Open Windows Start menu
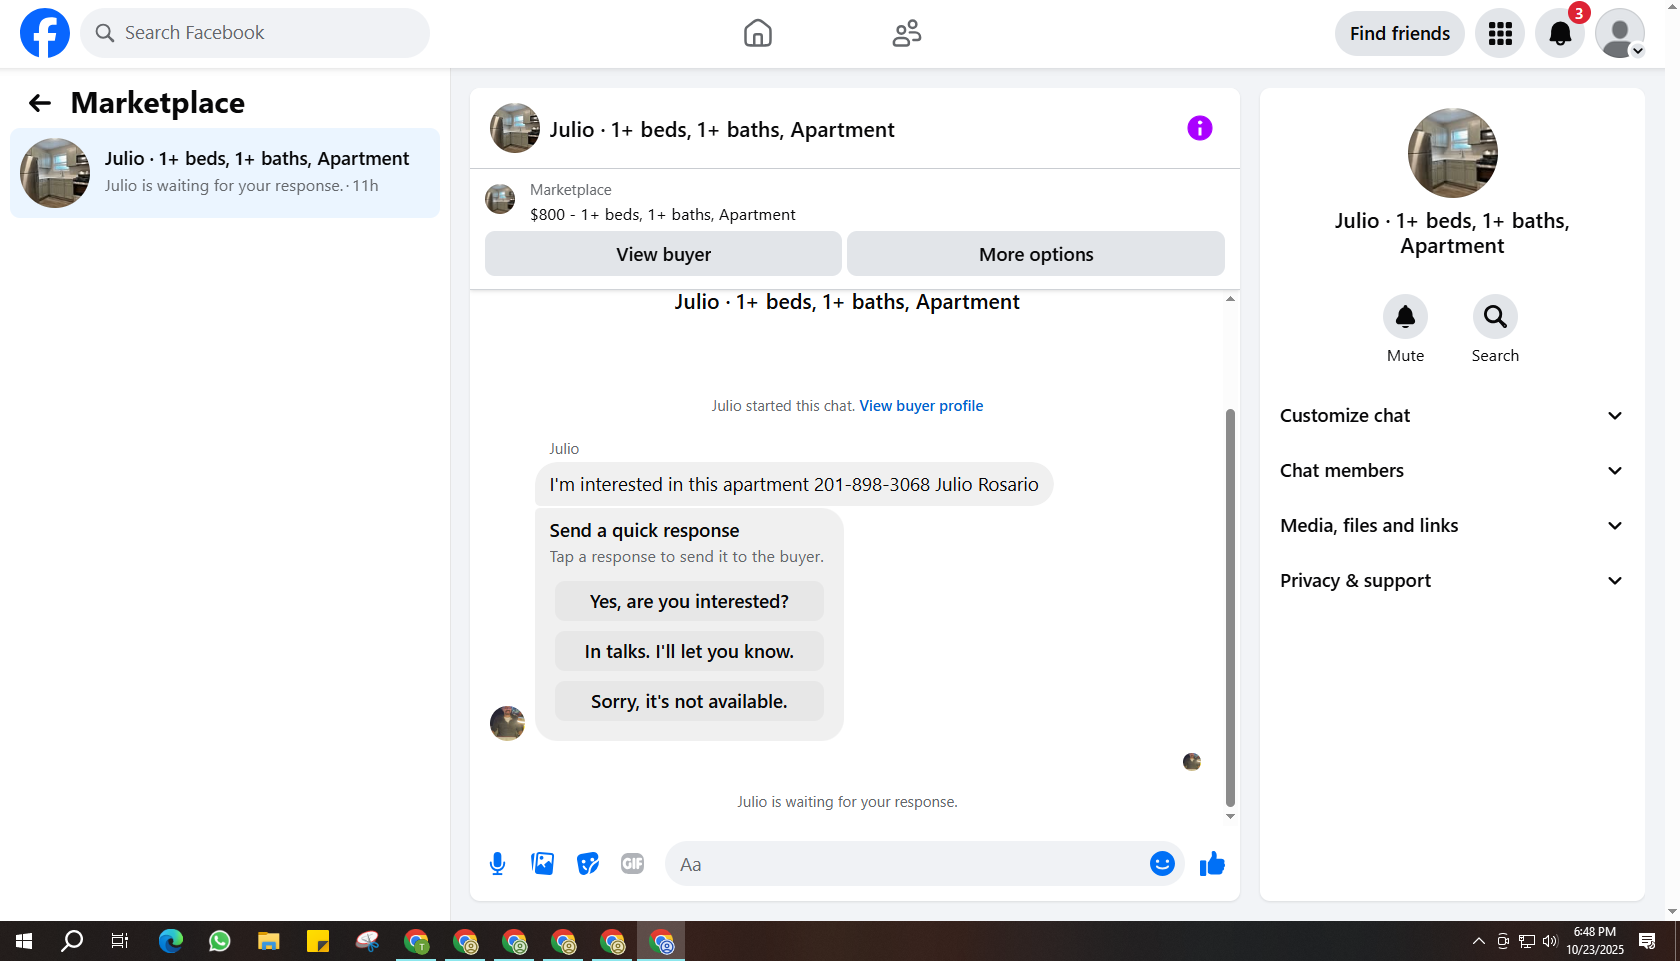Screen dimensions: 1680x961 tap(24, 941)
